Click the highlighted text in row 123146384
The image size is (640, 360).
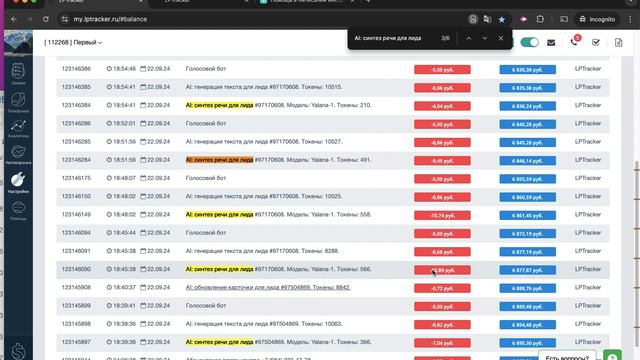220,105
